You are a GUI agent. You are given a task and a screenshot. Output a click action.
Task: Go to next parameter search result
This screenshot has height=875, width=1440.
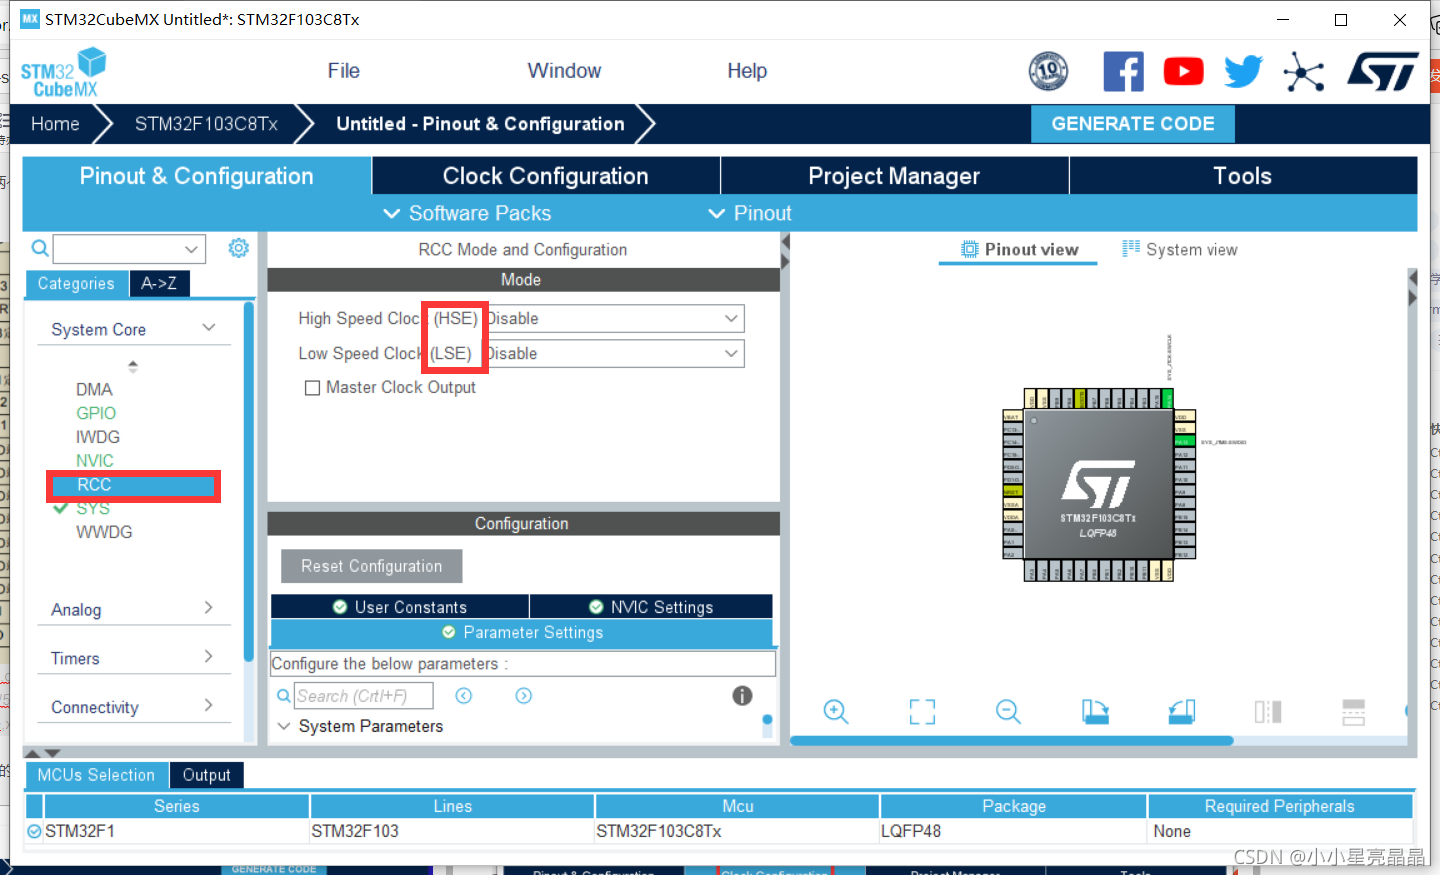(x=524, y=695)
